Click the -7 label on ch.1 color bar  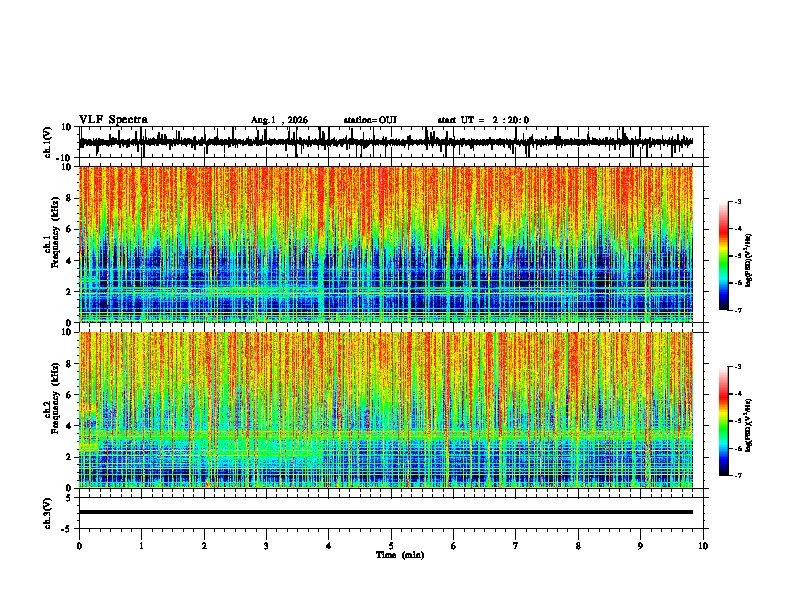737,310
